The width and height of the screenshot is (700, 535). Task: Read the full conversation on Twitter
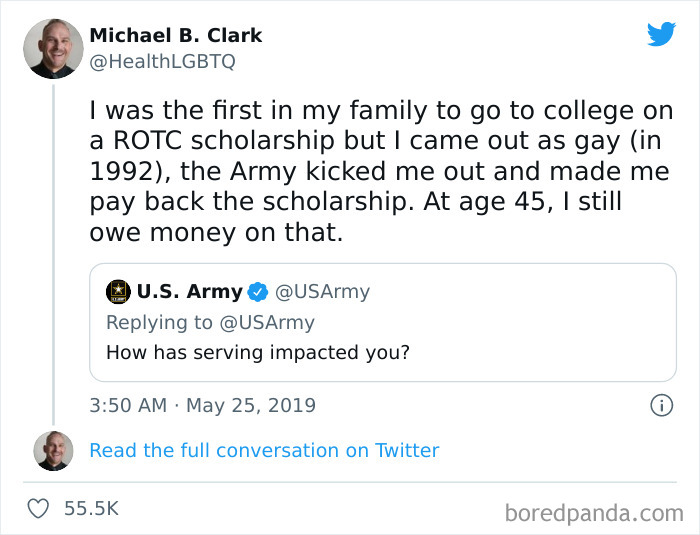click(264, 451)
